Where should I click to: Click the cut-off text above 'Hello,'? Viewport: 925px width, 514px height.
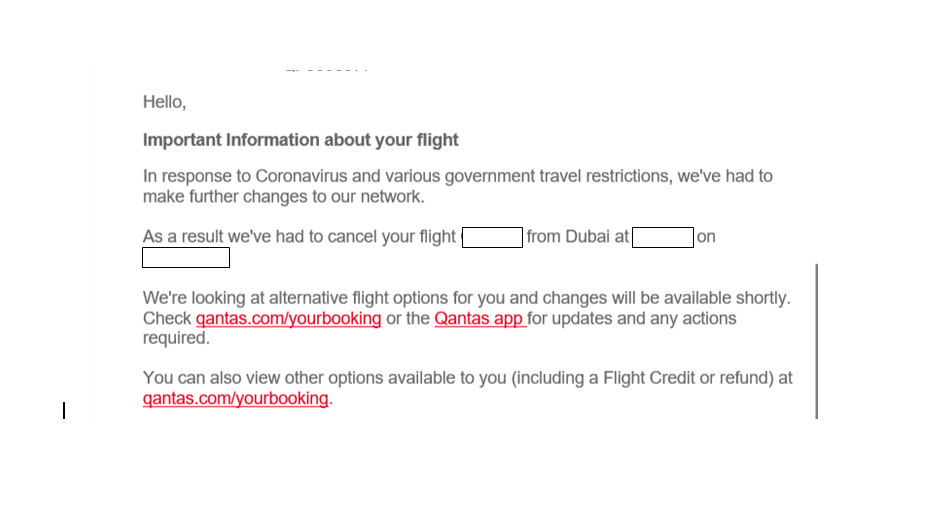pyautogui.click(x=326, y=72)
